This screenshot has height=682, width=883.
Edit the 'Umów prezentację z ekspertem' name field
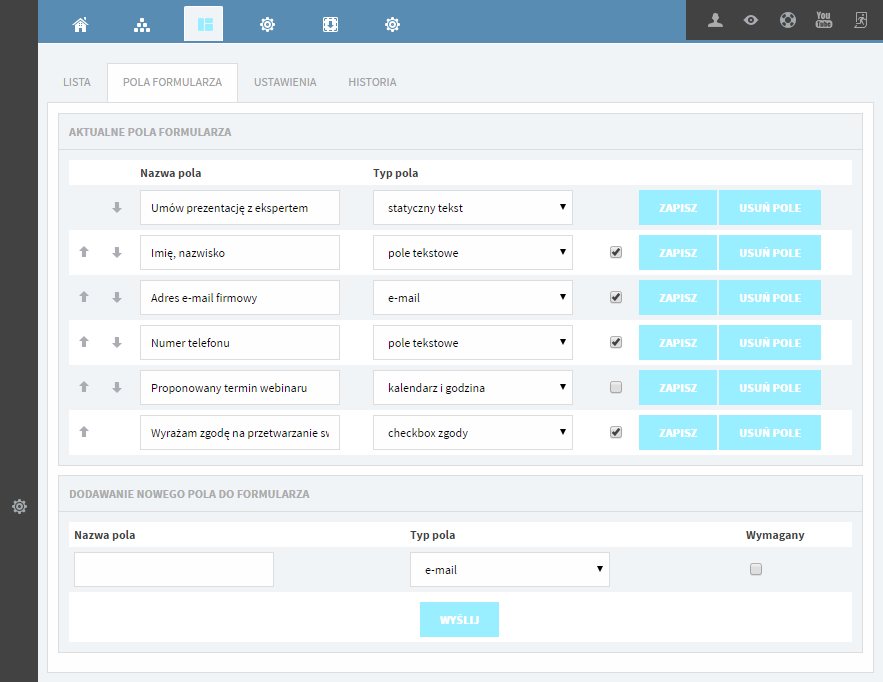pos(240,207)
